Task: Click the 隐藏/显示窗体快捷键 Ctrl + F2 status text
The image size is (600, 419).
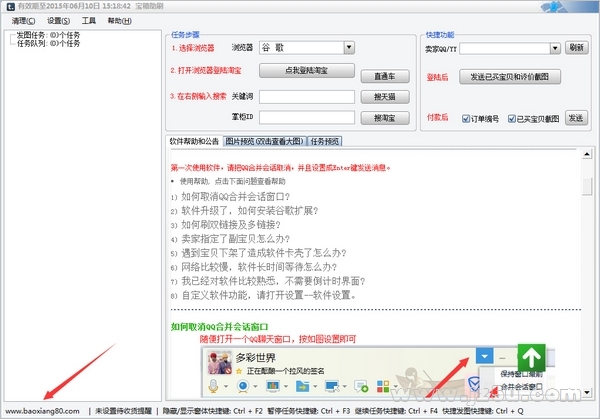Action: pyautogui.click(x=213, y=411)
